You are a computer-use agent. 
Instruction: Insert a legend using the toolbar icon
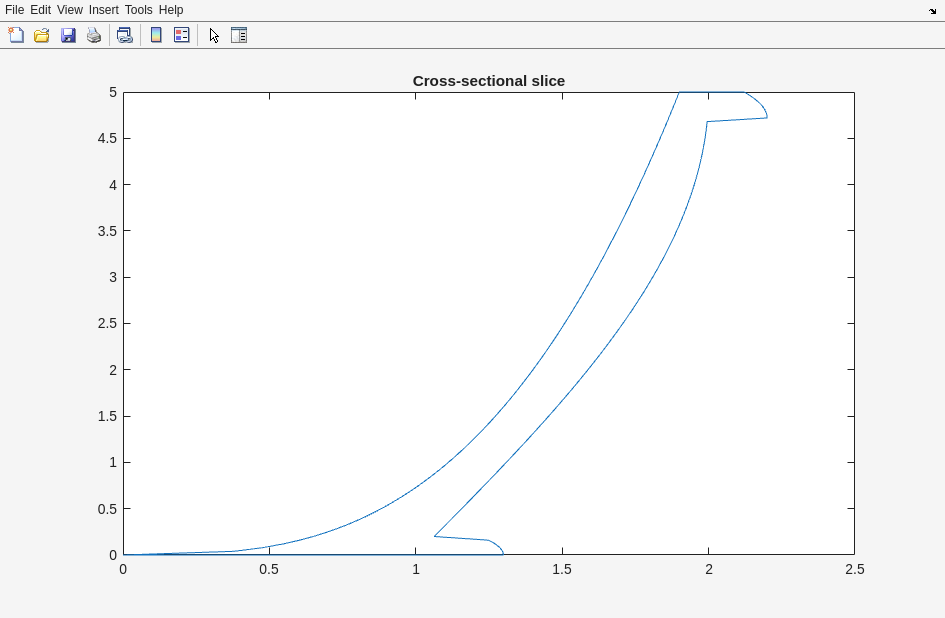[181, 35]
